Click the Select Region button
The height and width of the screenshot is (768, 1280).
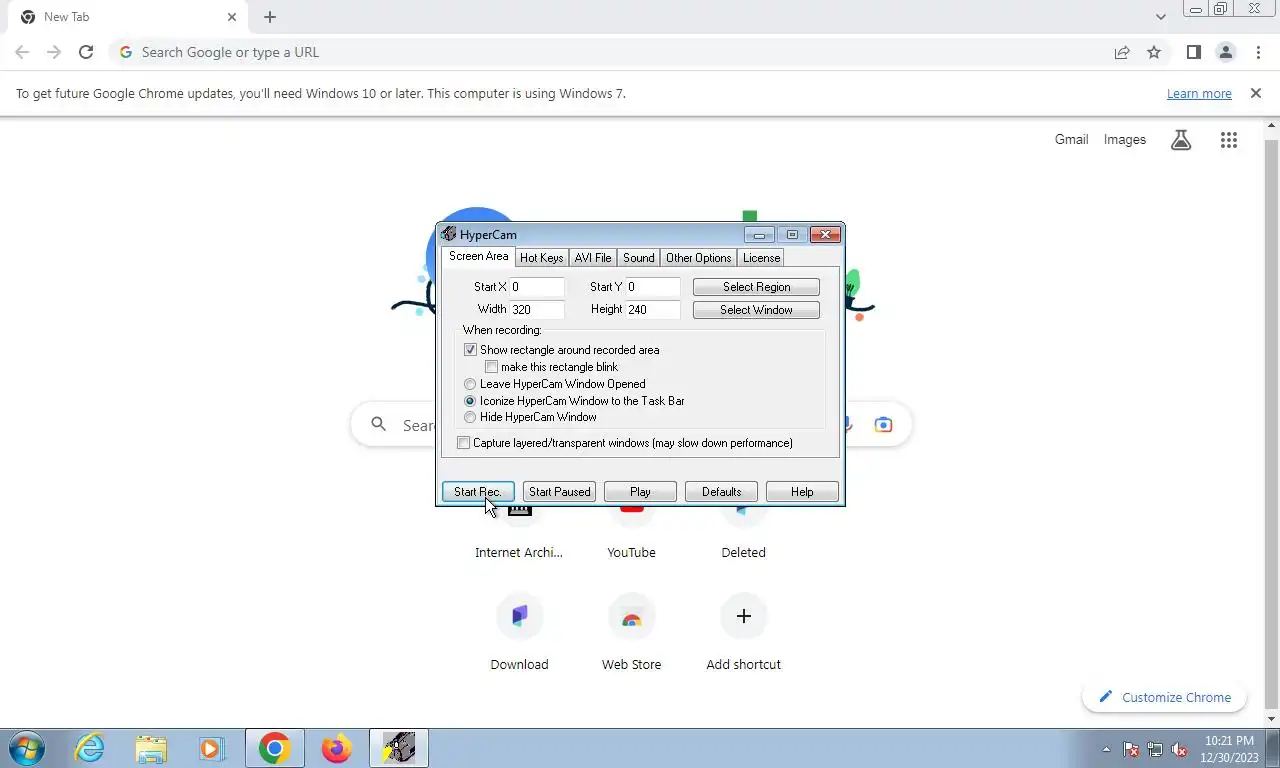756,287
